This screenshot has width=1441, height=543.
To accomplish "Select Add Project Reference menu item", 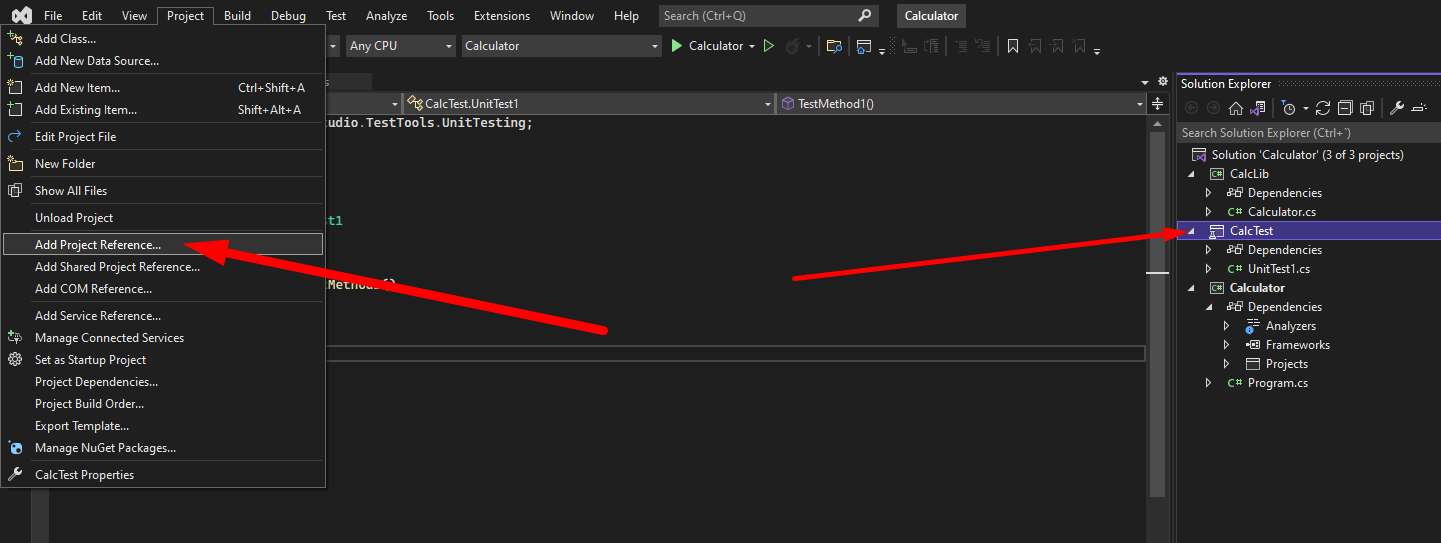I will [x=98, y=245].
